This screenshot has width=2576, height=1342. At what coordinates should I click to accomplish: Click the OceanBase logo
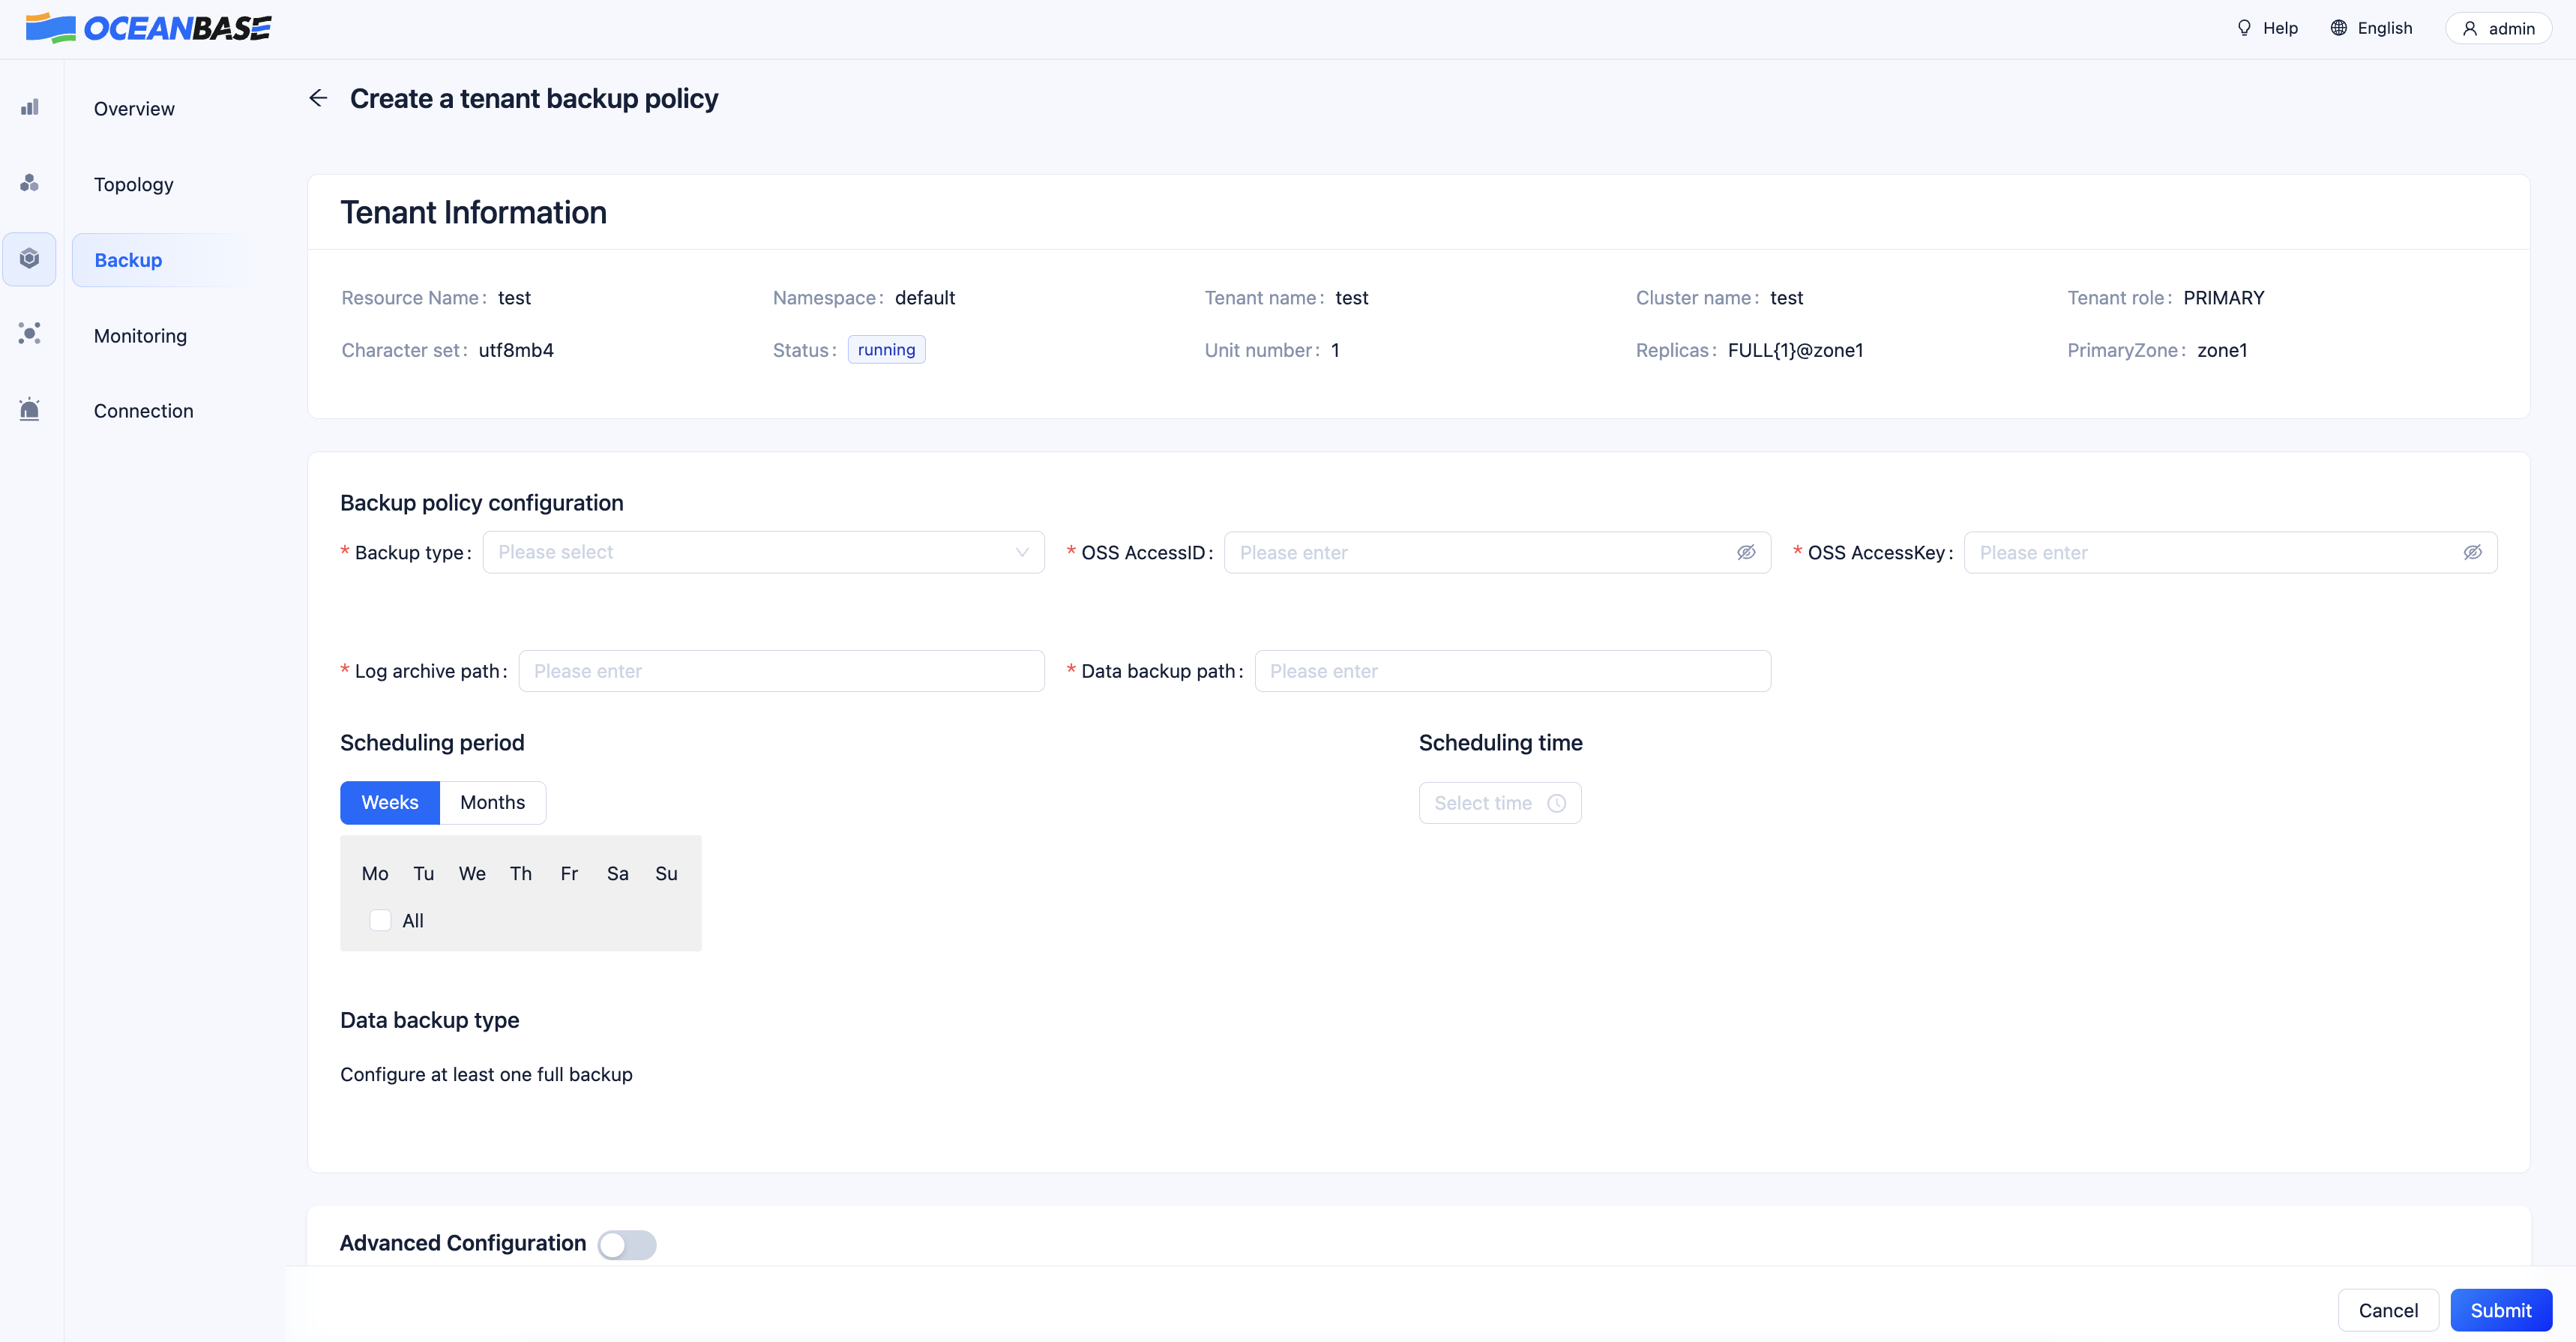(148, 28)
